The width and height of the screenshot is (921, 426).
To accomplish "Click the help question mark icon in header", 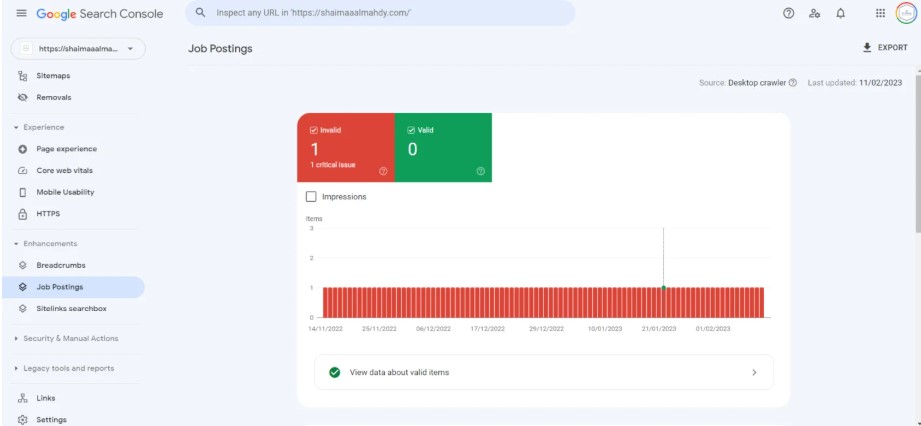I will click(788, 13).
